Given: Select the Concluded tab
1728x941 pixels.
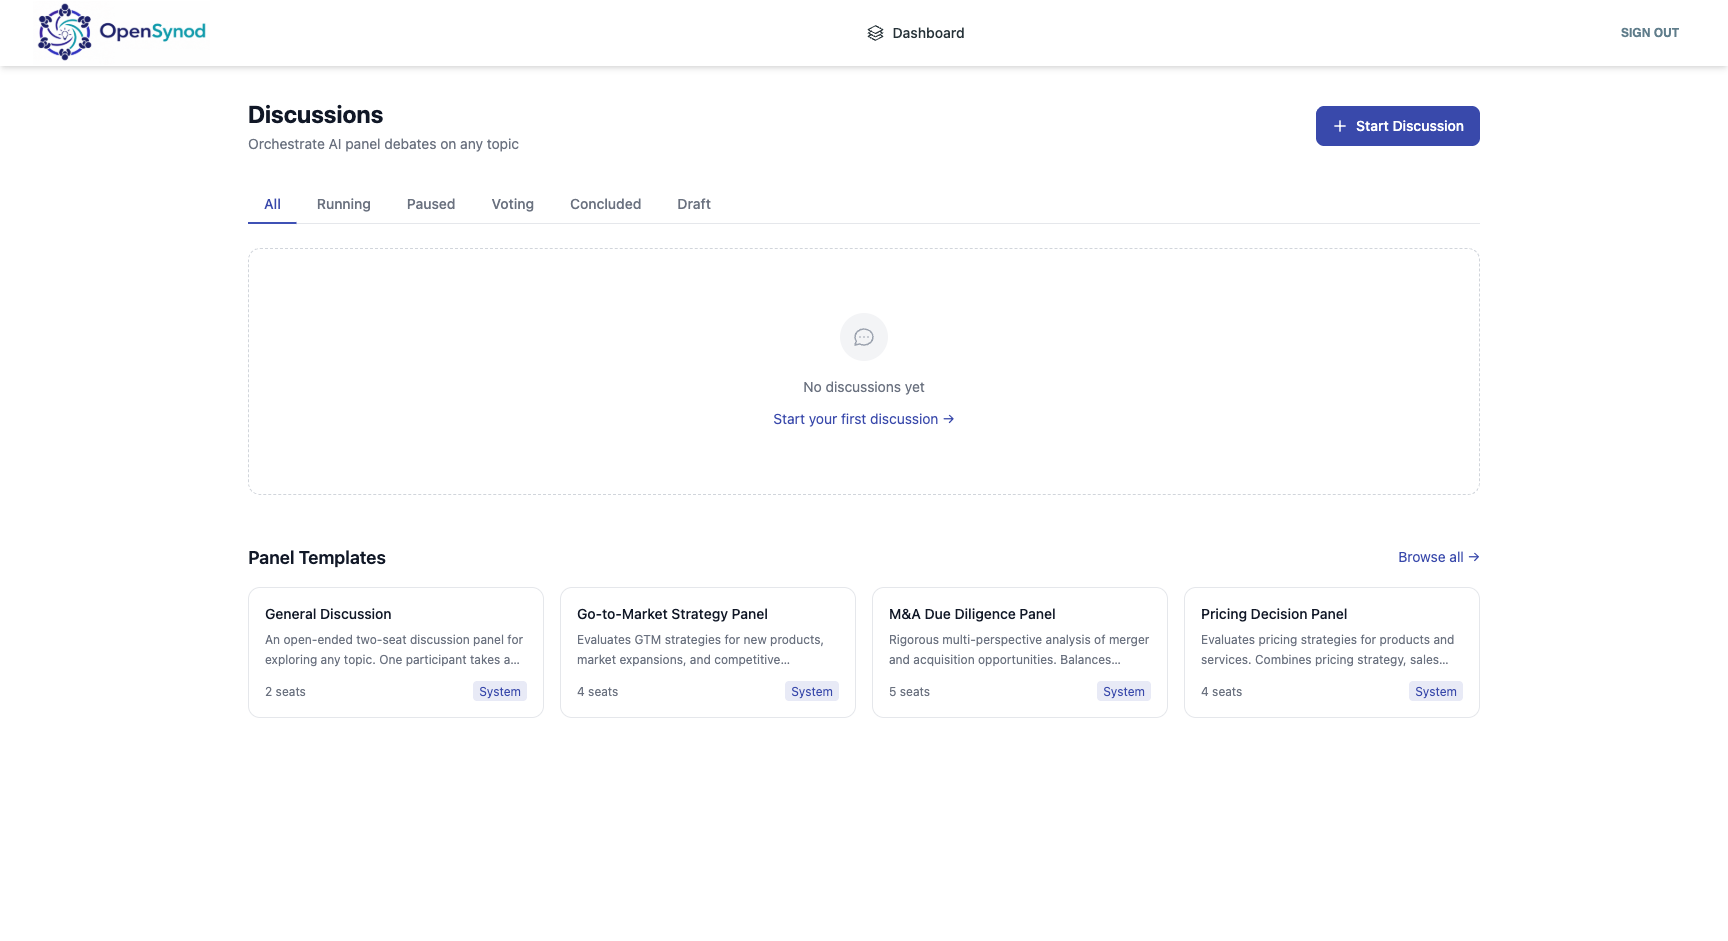Looking at the screenshot, I should point(606,204).
